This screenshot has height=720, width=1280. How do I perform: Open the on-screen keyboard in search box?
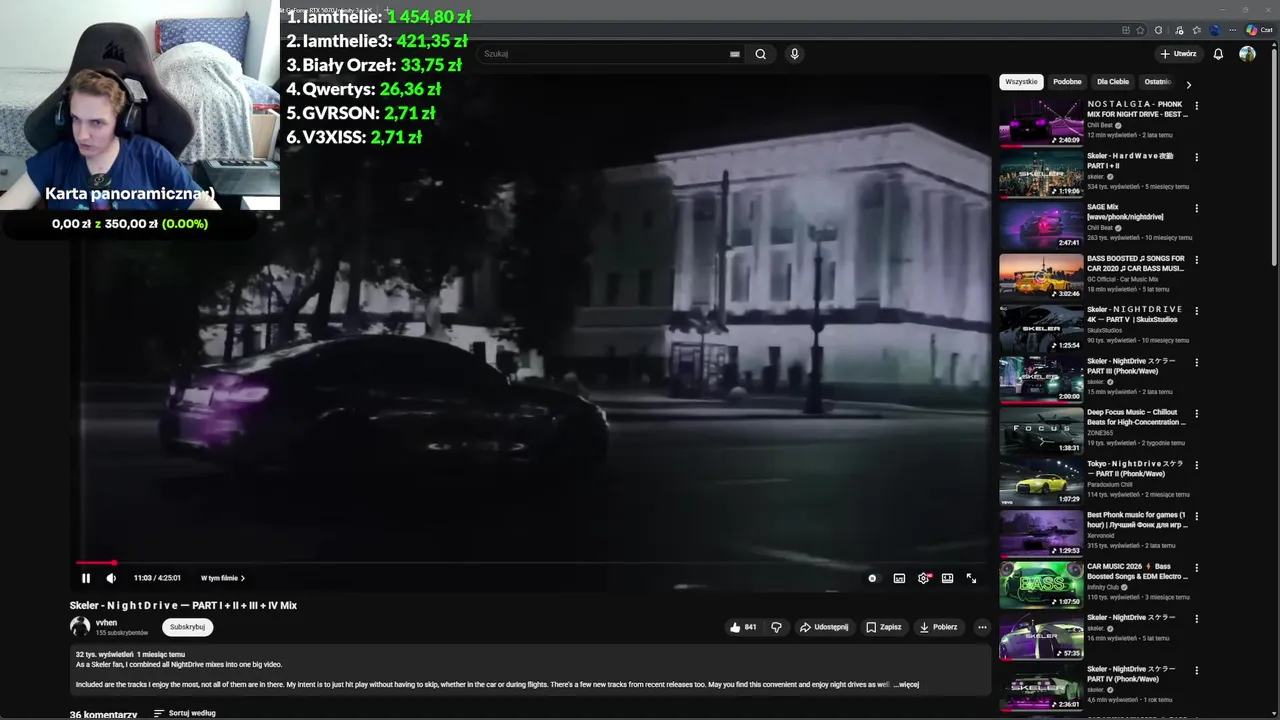[735, 54]
